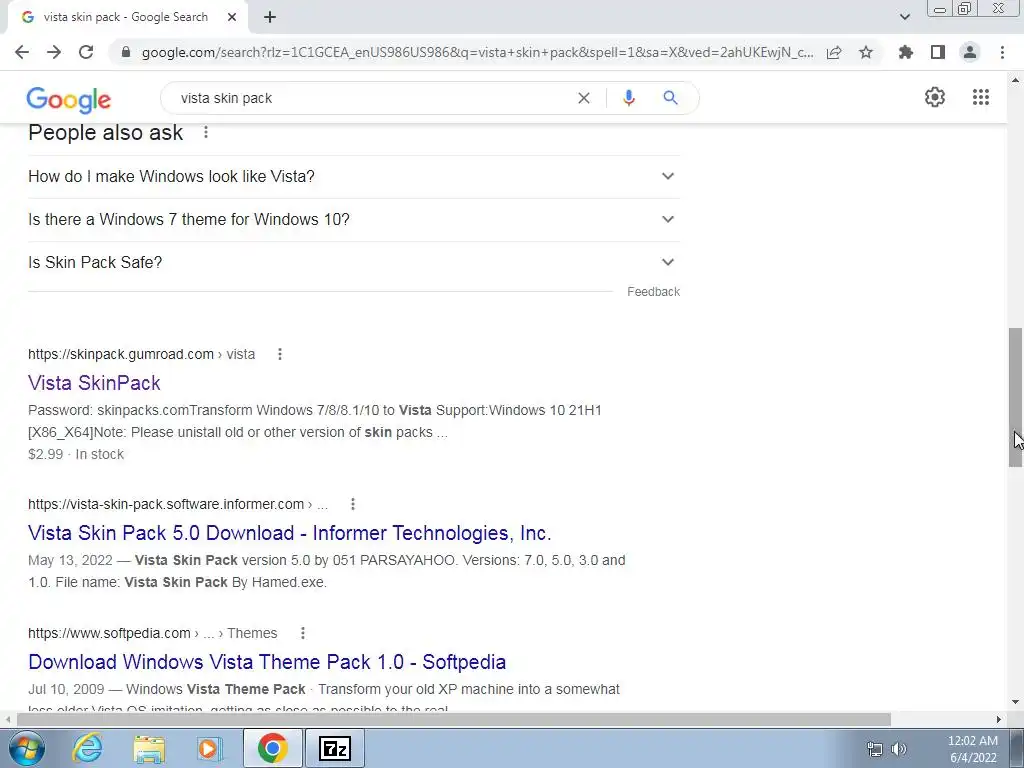
Task: Open a new browser tab
Action: pos(270,17)
